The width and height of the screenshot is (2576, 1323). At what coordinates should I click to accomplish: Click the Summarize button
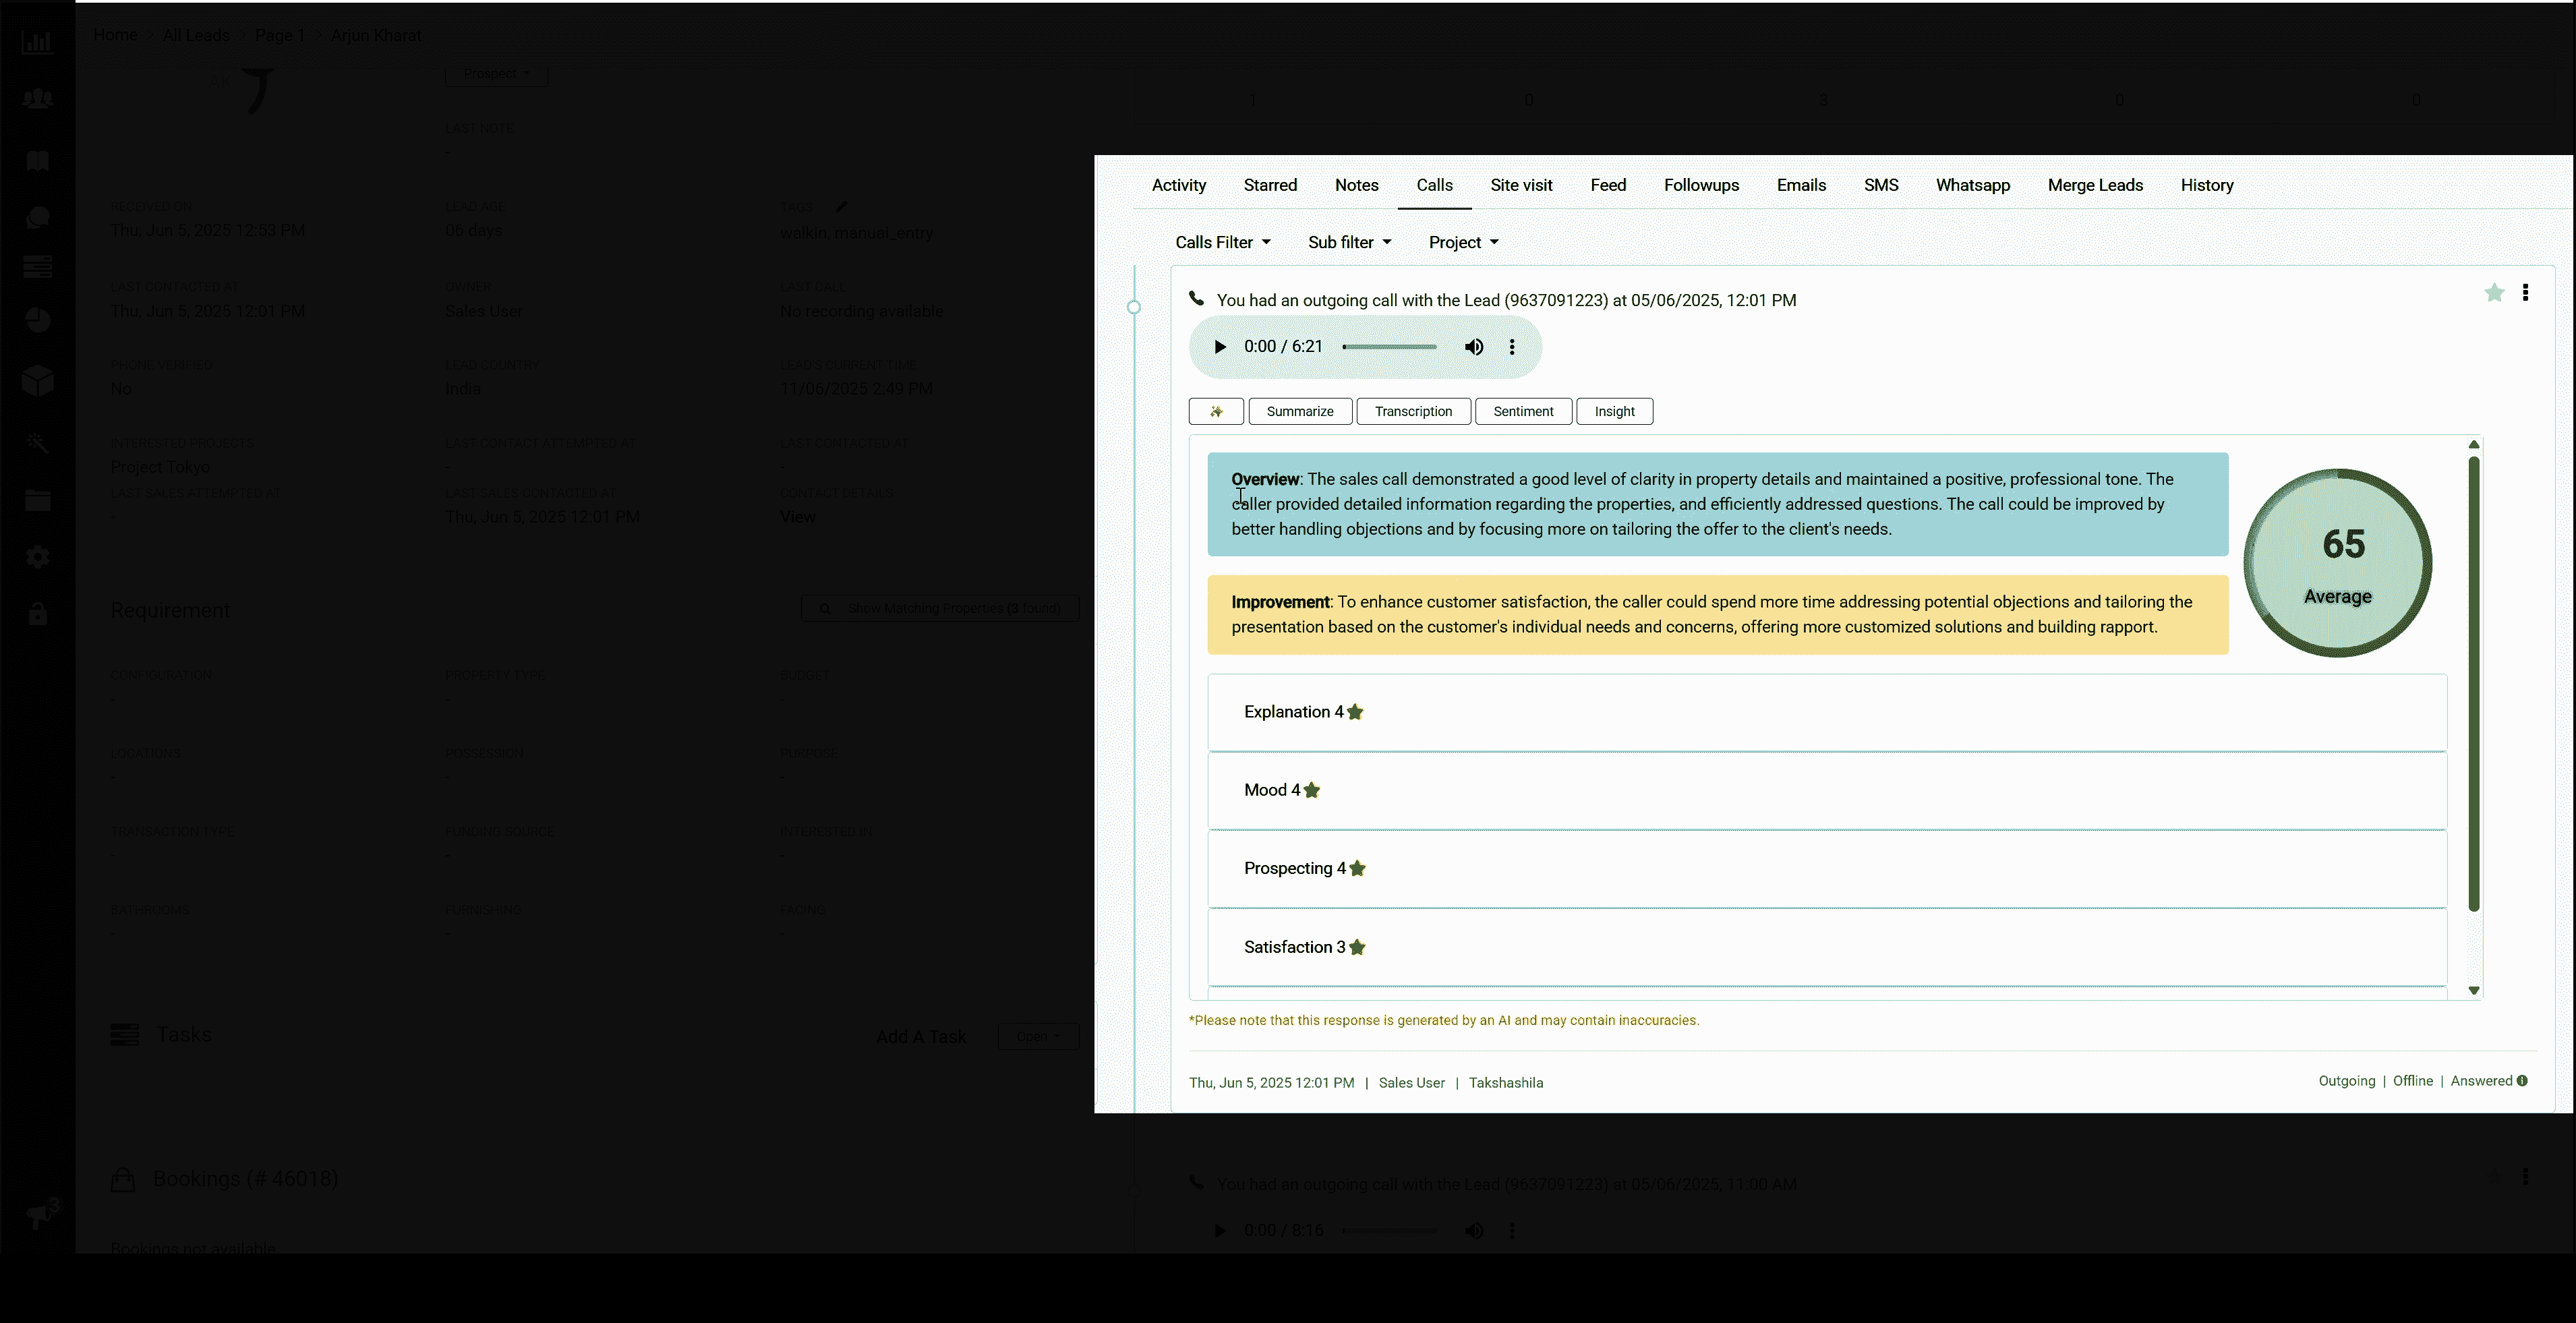pos(1299,411)
